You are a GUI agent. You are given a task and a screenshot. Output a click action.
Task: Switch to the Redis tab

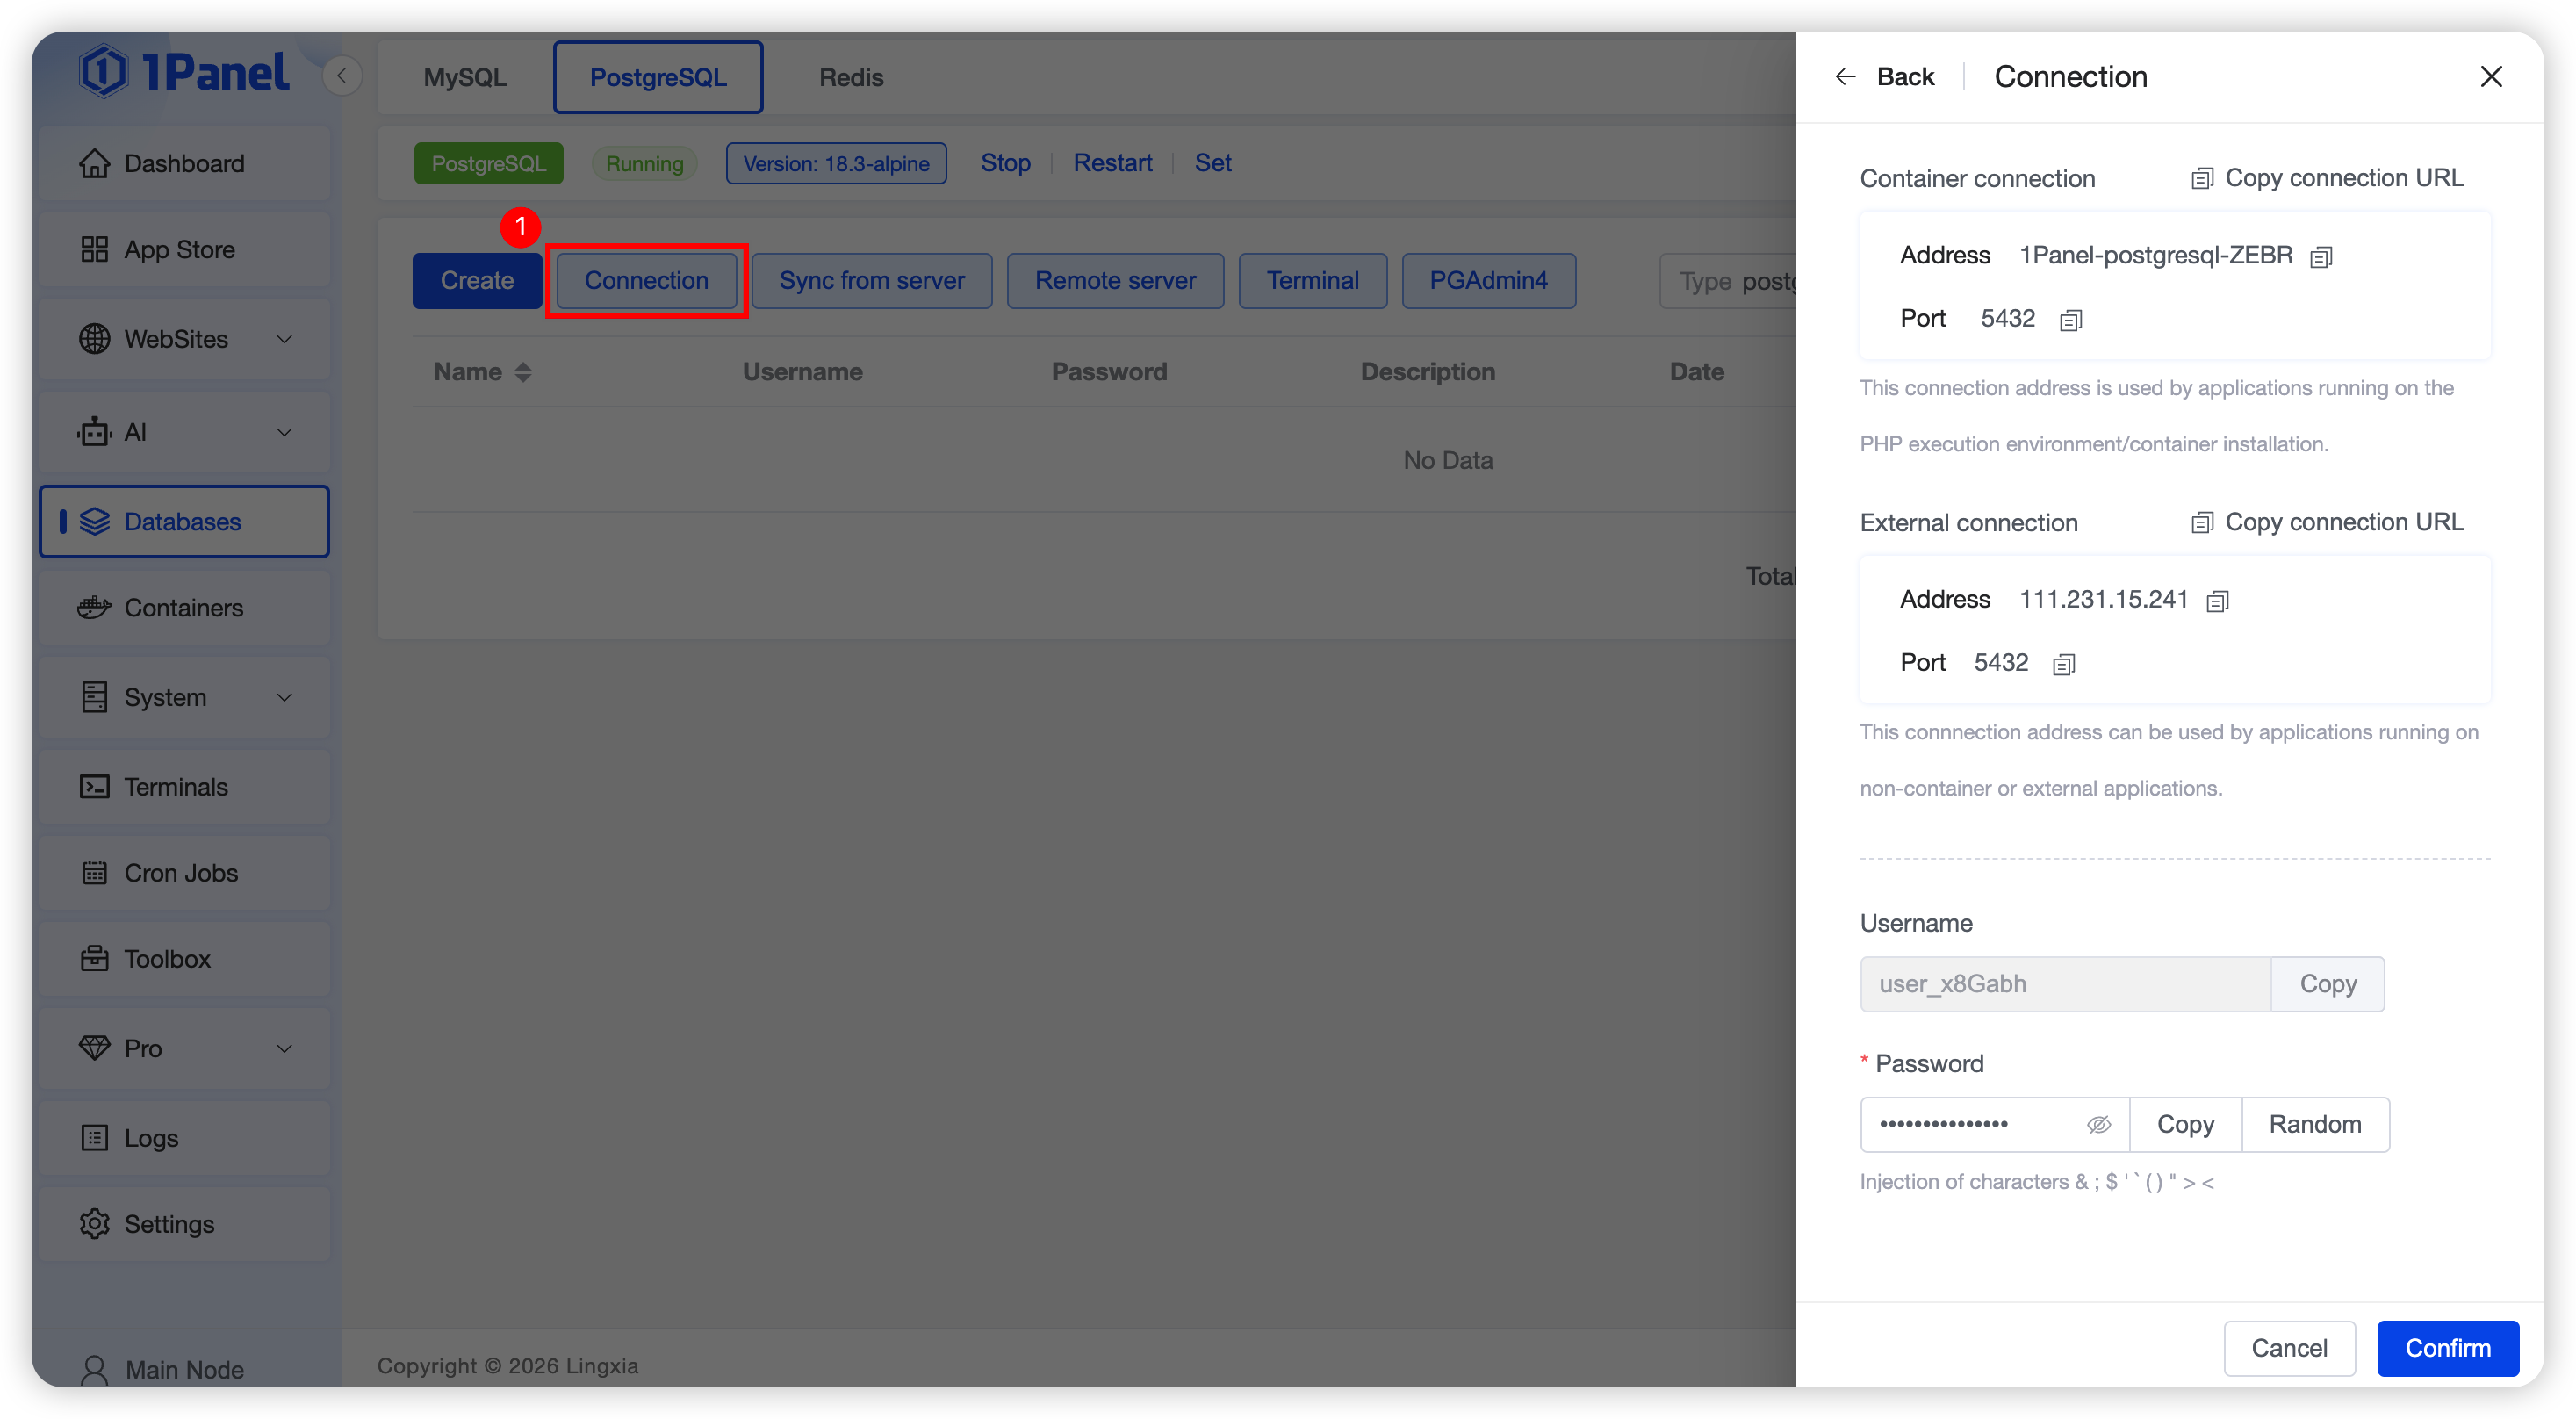pyautogui.click(x=851, y=77)
